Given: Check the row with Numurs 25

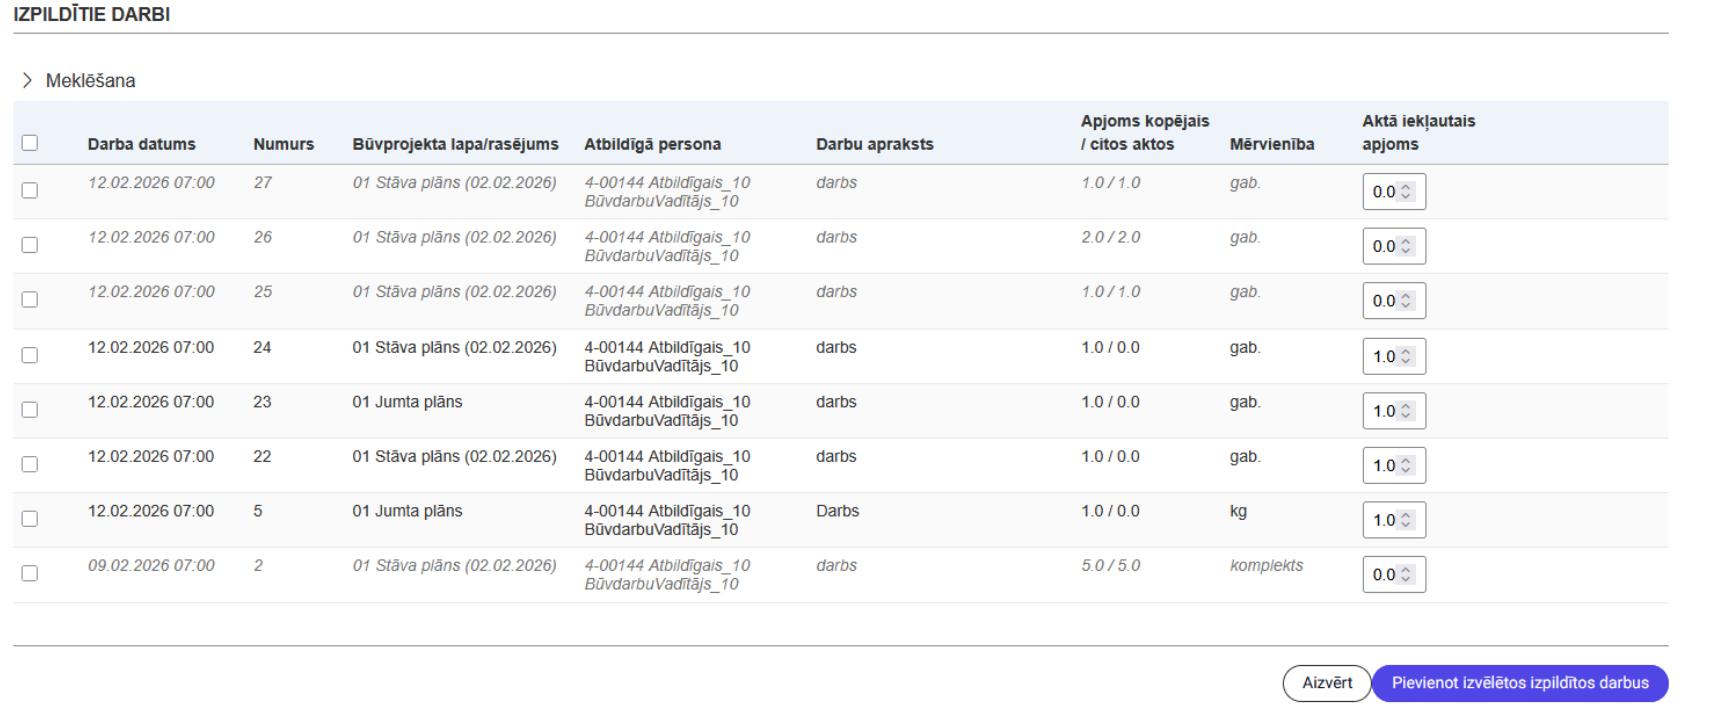Looking at the screenshot, I should (30, 299).
